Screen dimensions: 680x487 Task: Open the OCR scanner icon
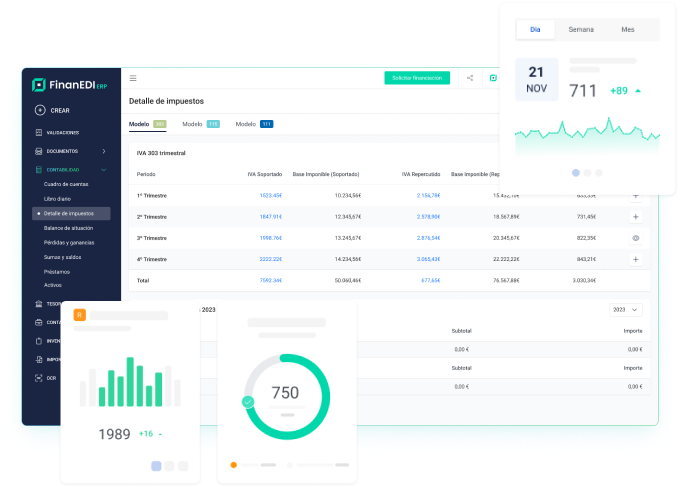click(x=39, y=378)
